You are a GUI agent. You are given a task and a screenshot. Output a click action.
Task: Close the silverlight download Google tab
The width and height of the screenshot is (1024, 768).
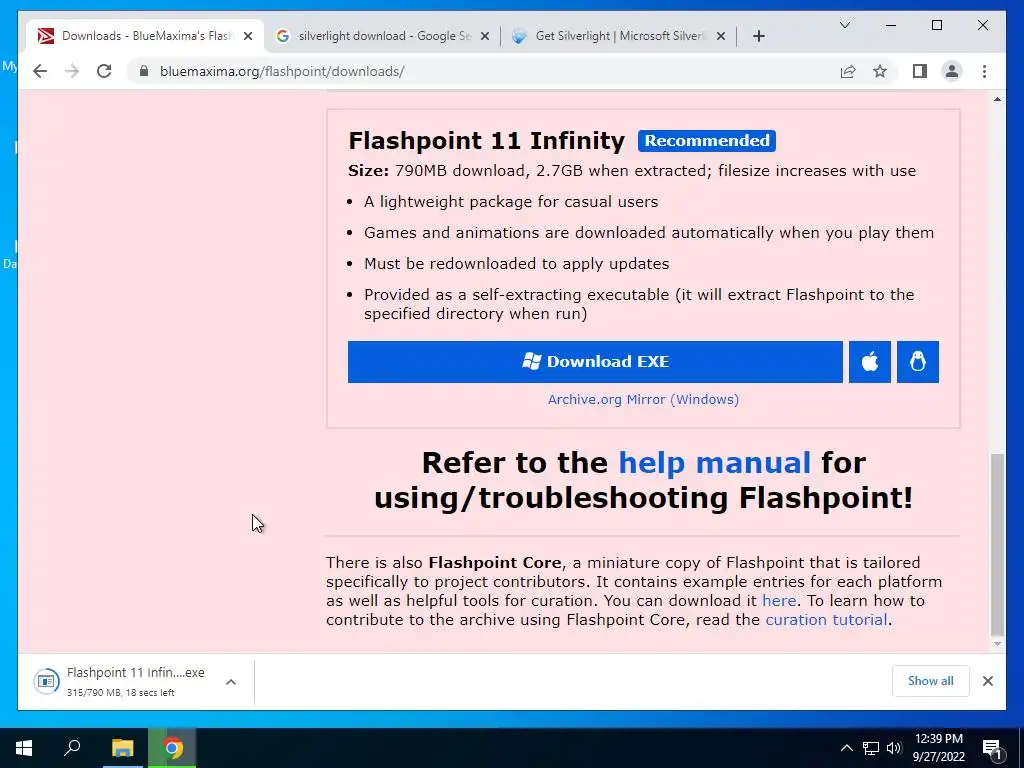[x=485, y=37]
